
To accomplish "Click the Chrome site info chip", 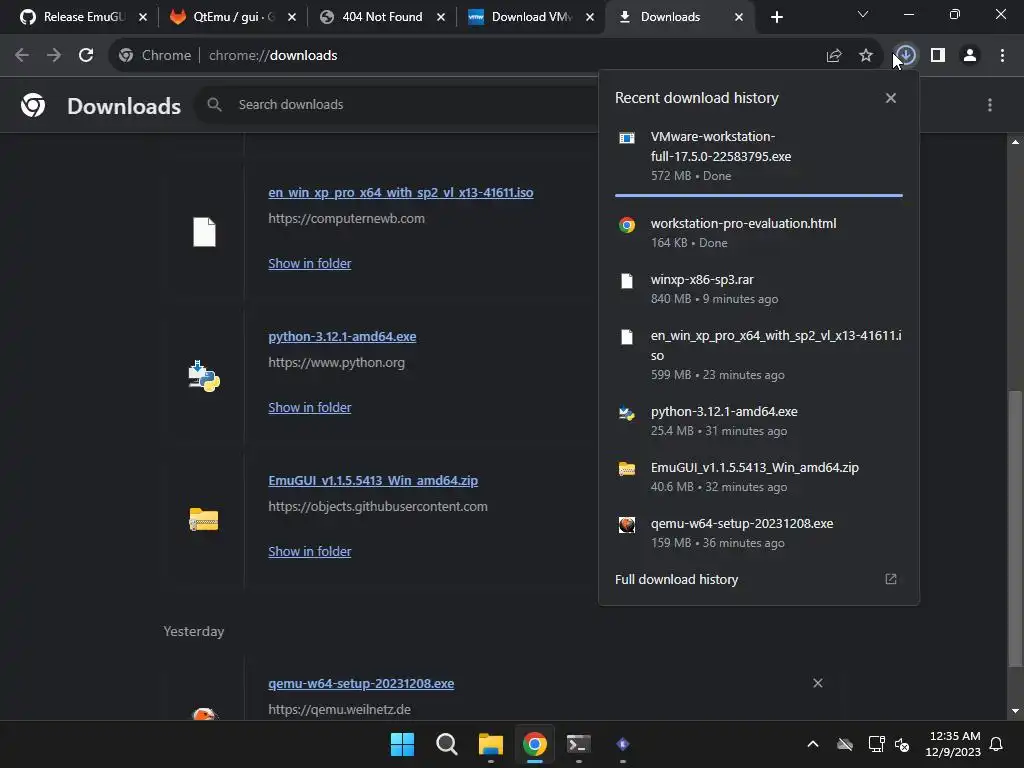I will (x=155, y=56).
